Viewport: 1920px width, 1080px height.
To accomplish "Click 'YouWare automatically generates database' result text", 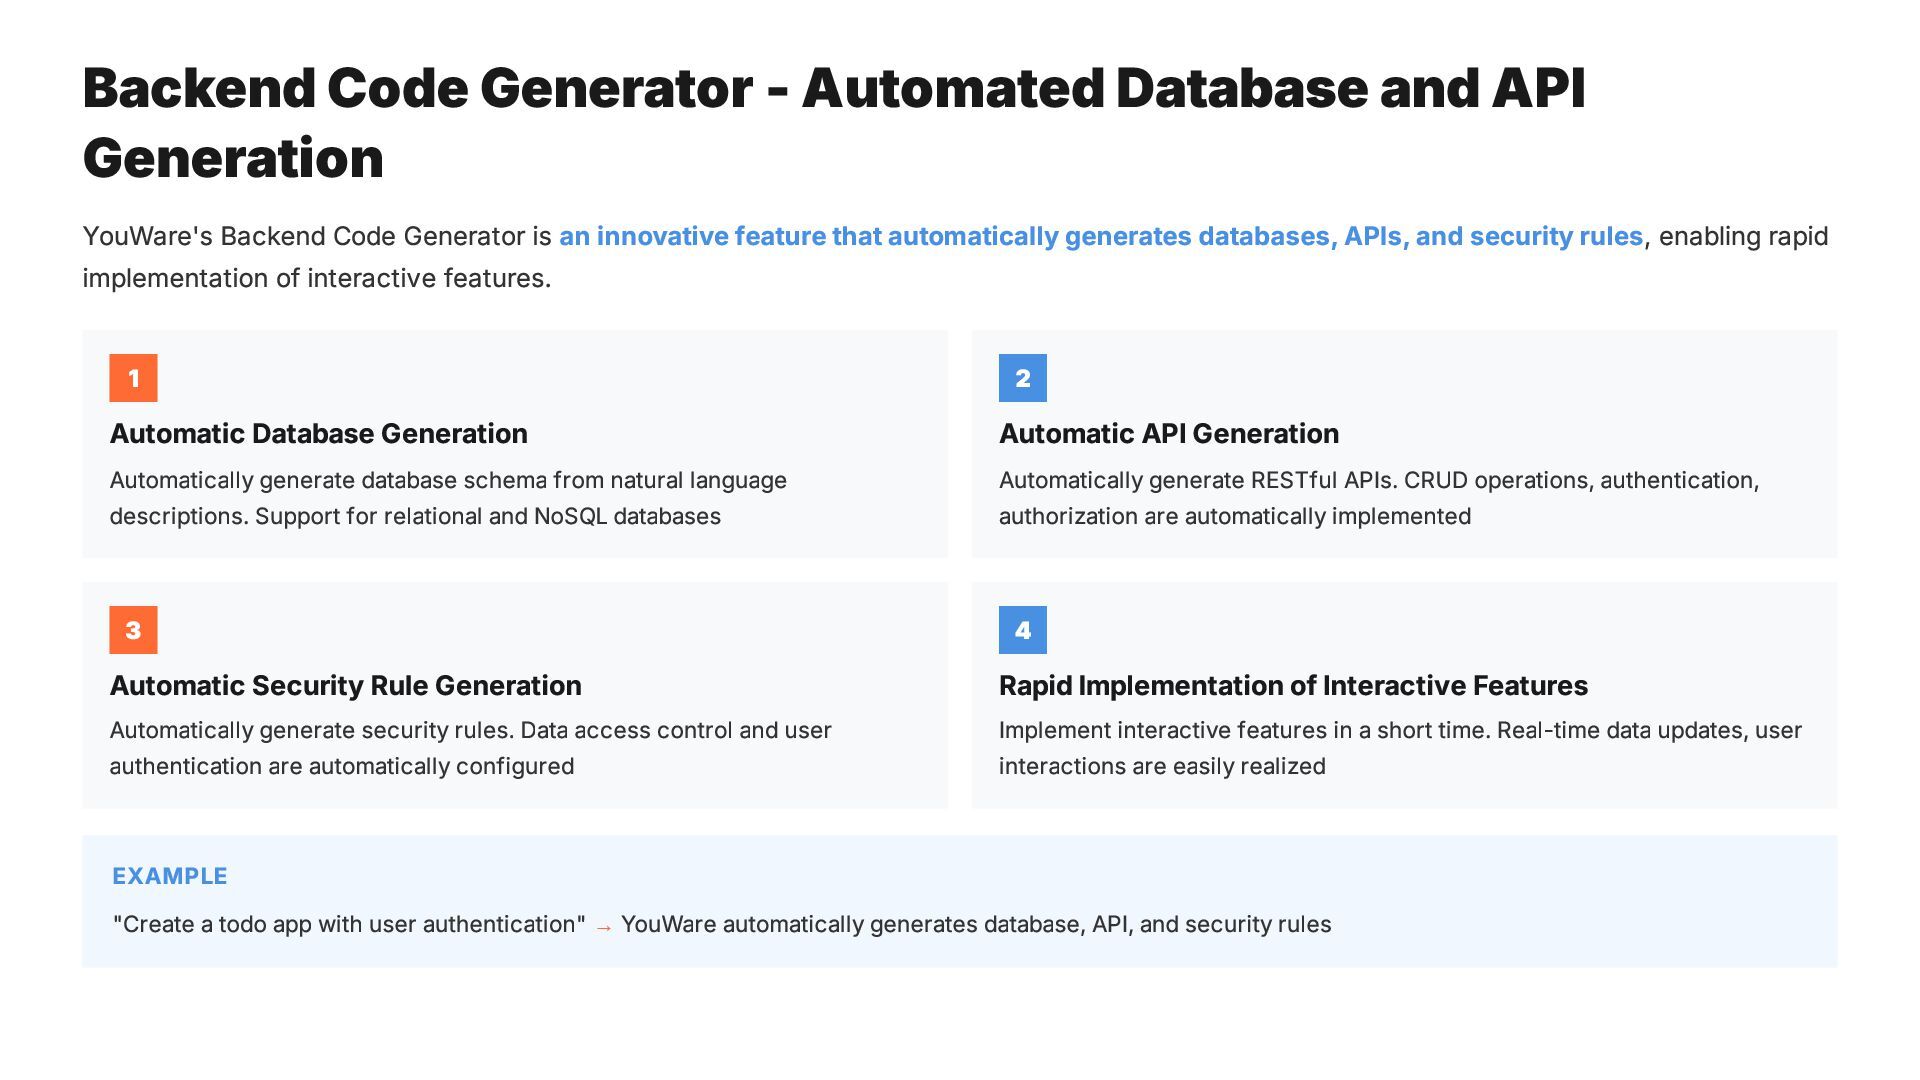I will pos(976,925).
